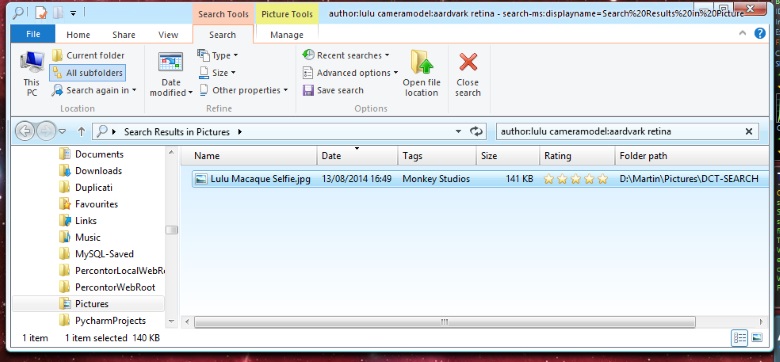Switch to the View ribbon tab
This screenshot has width=780, height=362.
coord(168,34)
